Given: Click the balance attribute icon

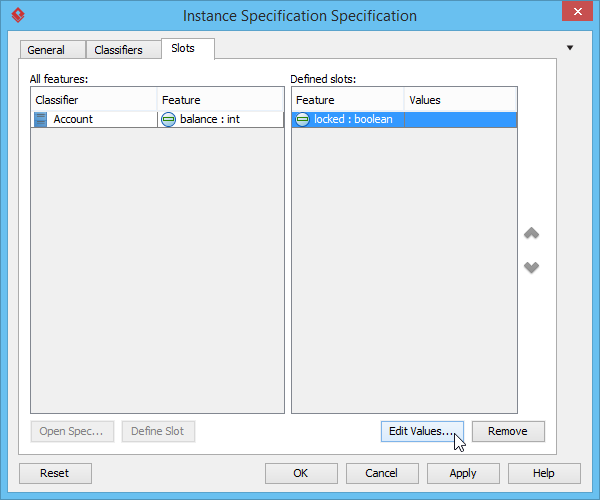Looking at the screenshot, I should click(168, 119).
